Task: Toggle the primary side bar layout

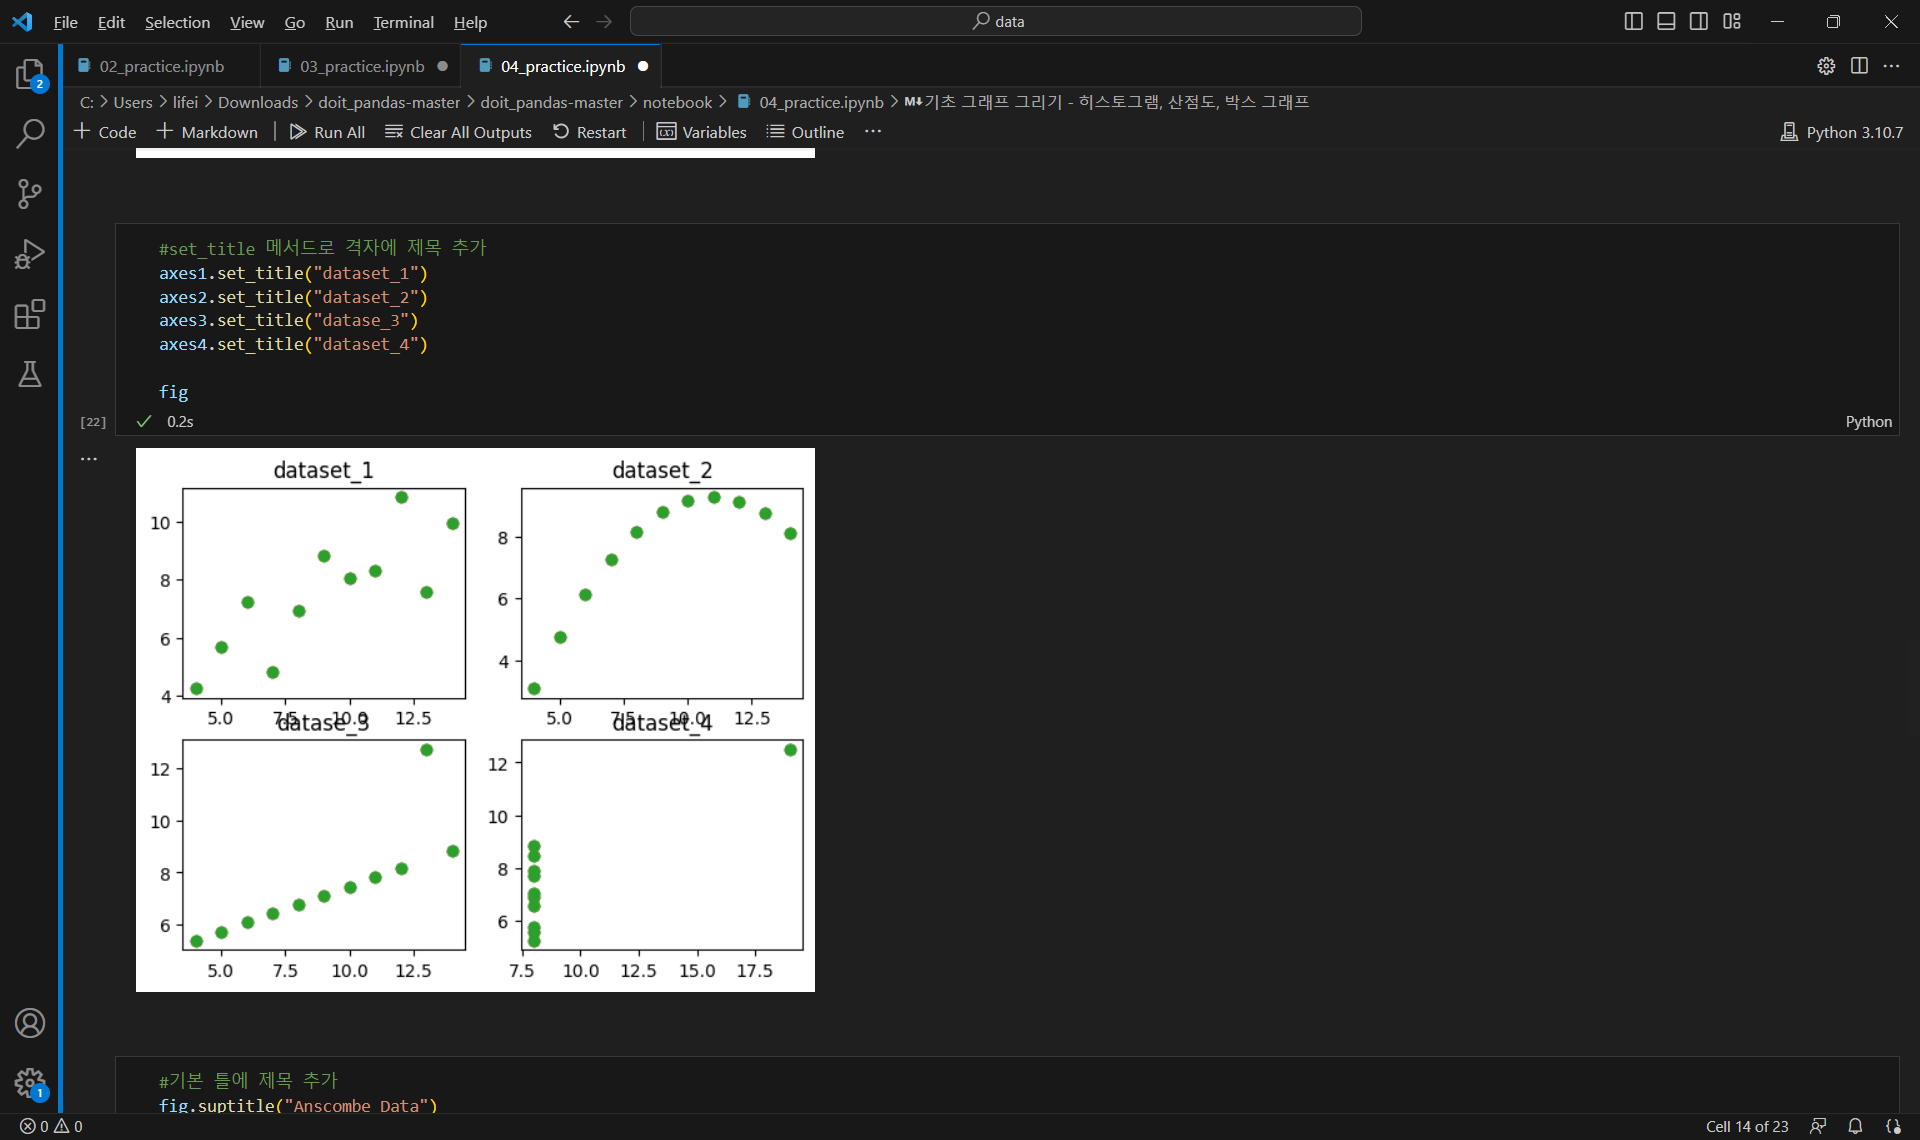Action: (1633, 21)
